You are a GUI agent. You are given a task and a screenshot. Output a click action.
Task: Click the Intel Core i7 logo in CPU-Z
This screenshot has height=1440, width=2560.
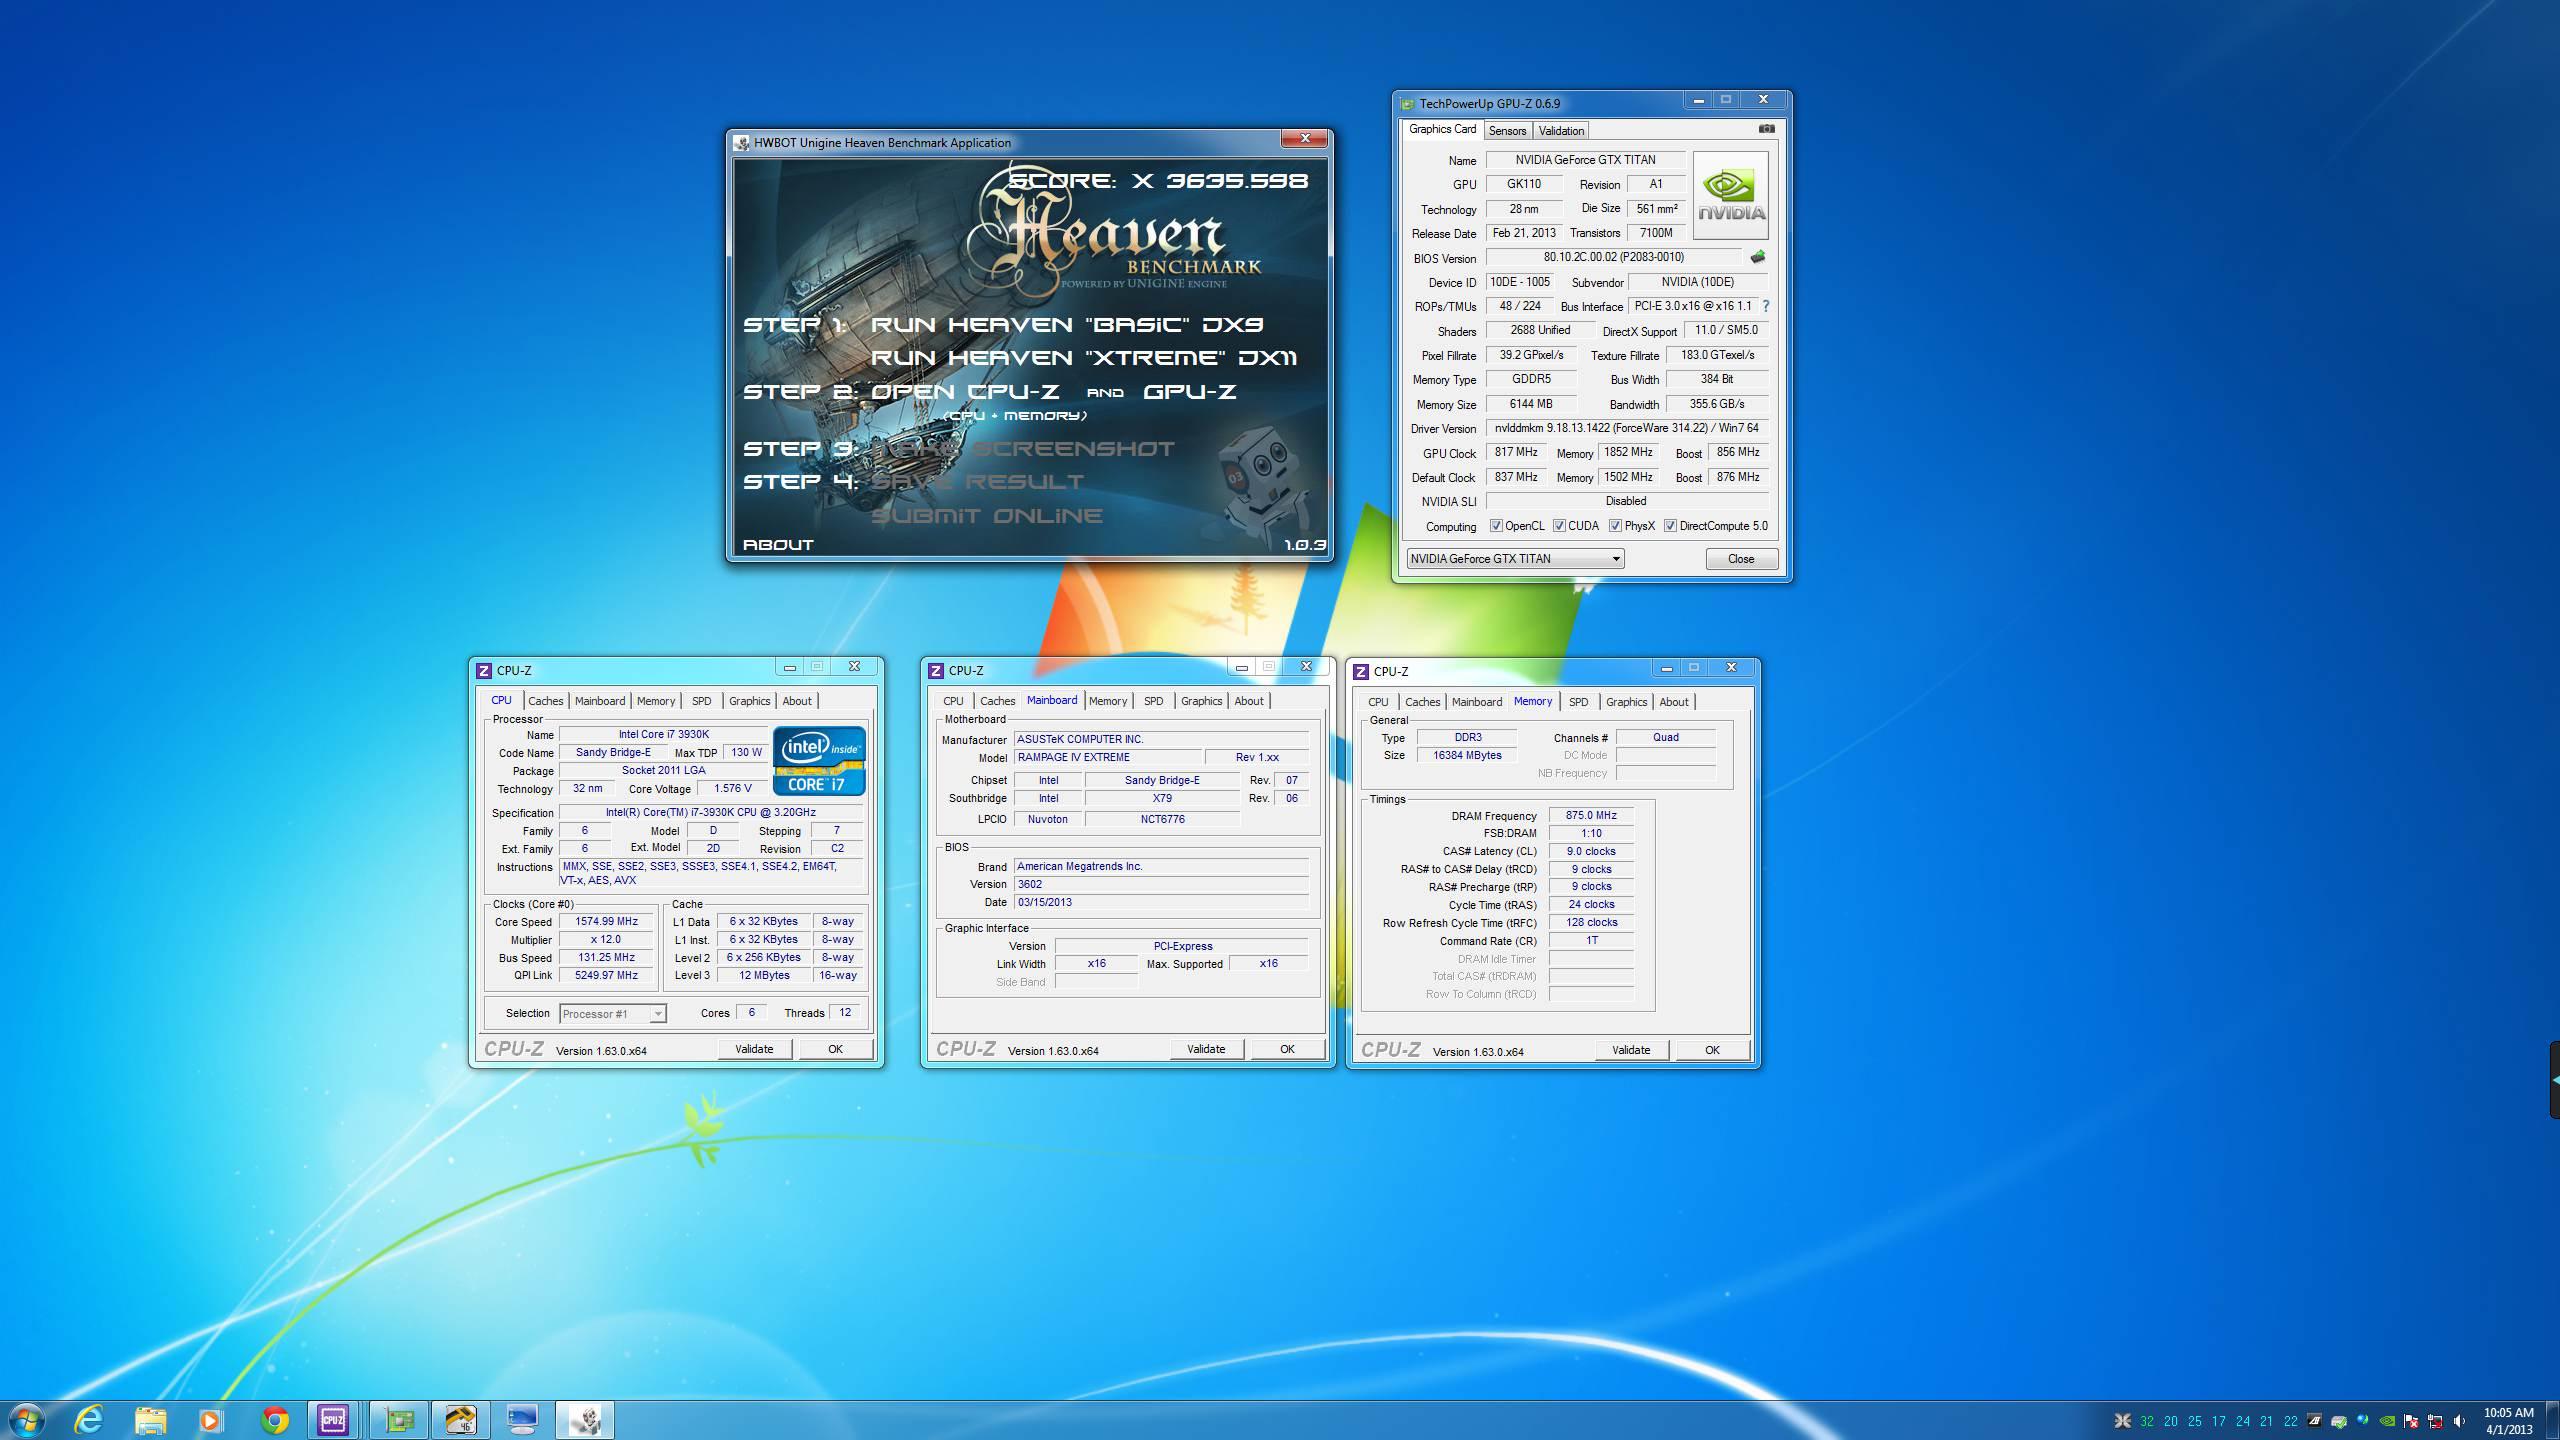click(819, 761)
